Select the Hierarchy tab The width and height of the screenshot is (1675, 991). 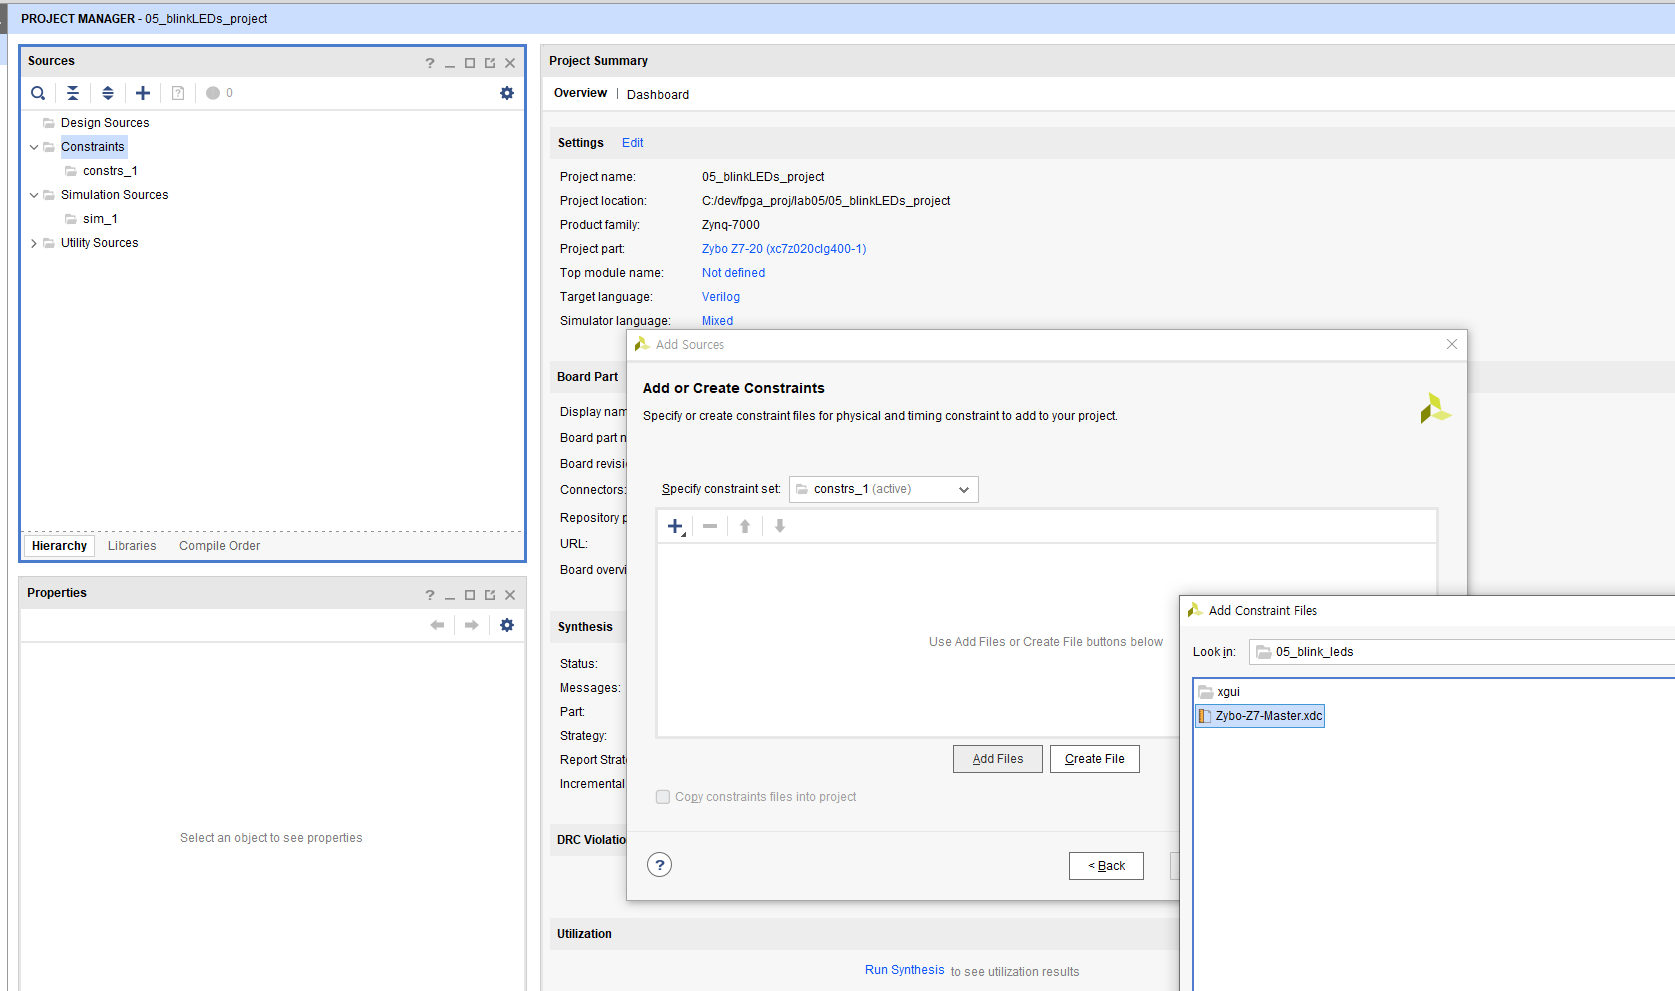59,546
